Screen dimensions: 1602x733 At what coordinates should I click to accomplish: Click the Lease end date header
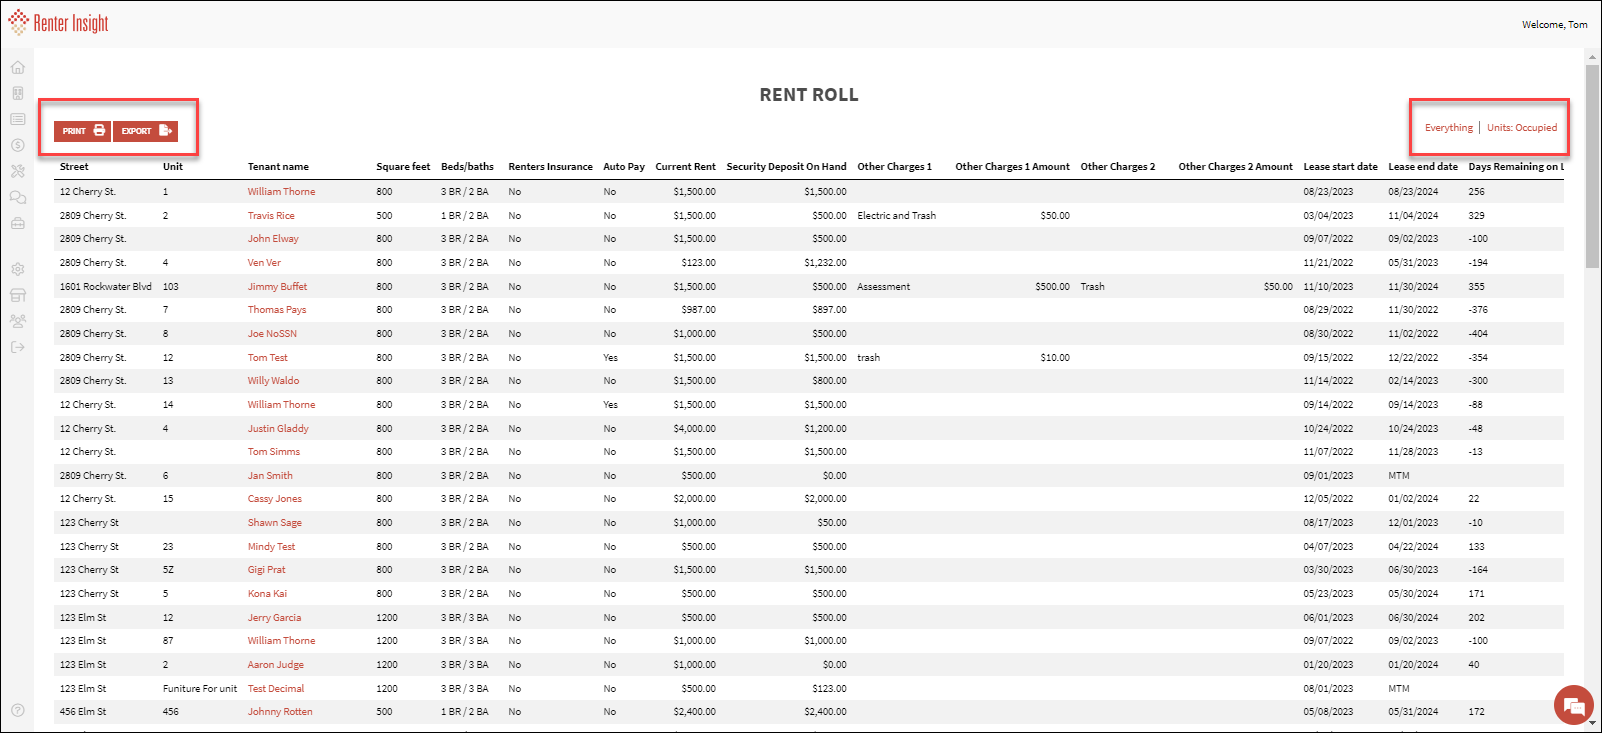click(x=1423, y=166)
